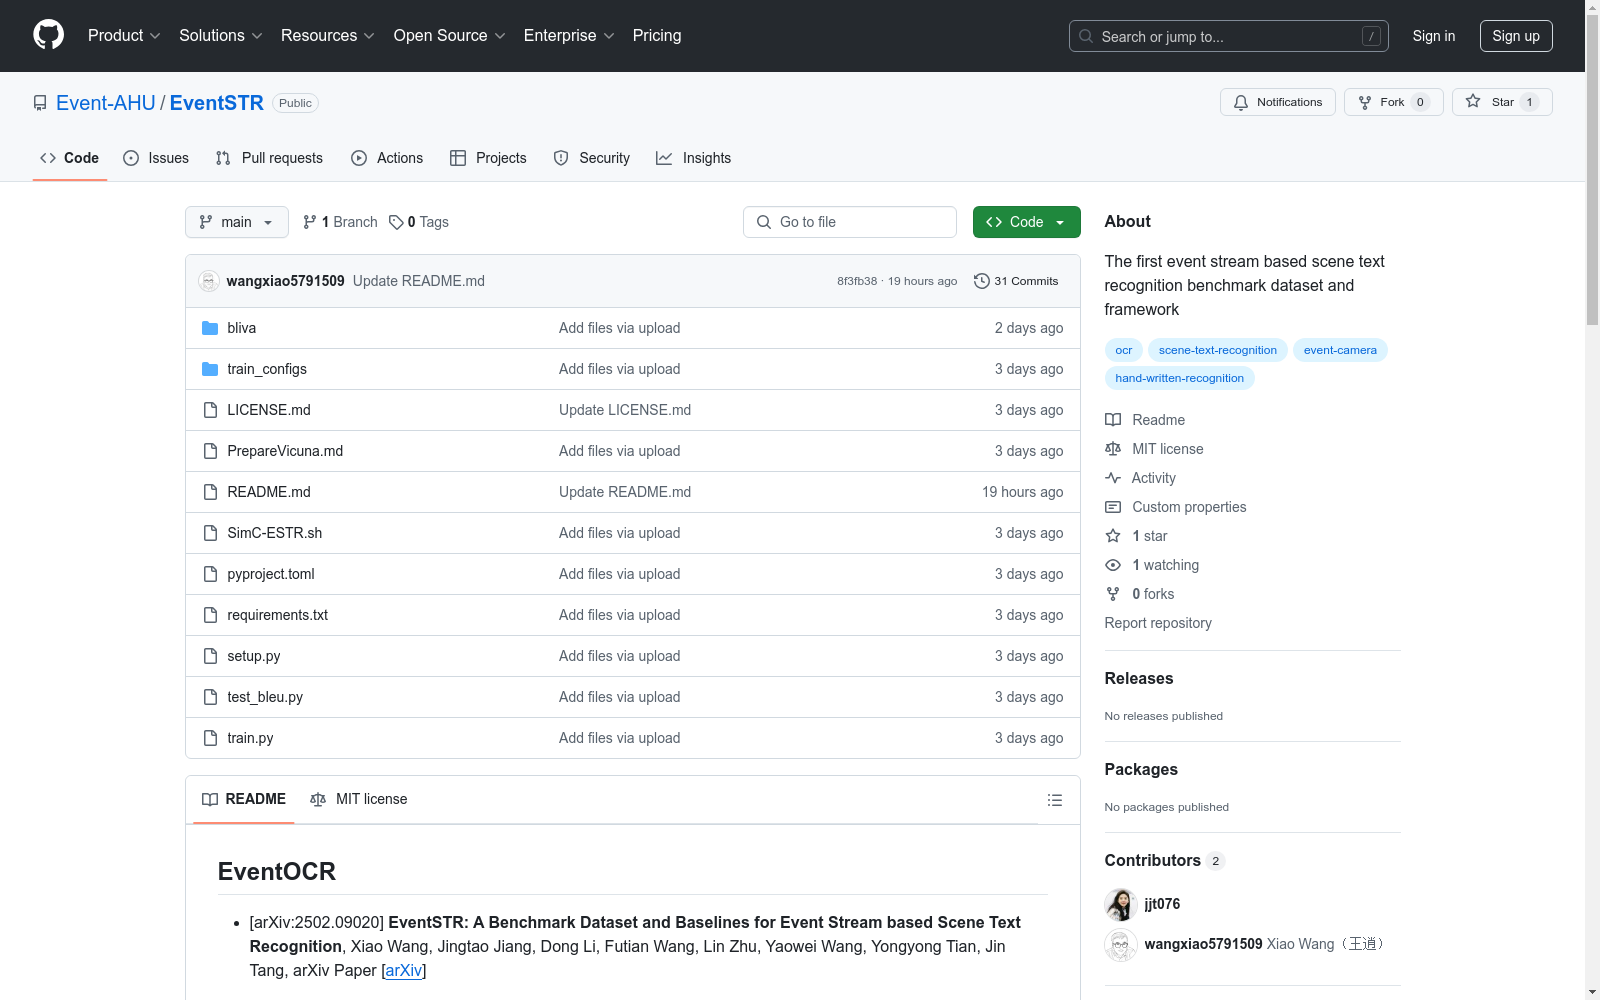Click the LICENSE.md file icon
The image size is (1600, 1000).
210,410
